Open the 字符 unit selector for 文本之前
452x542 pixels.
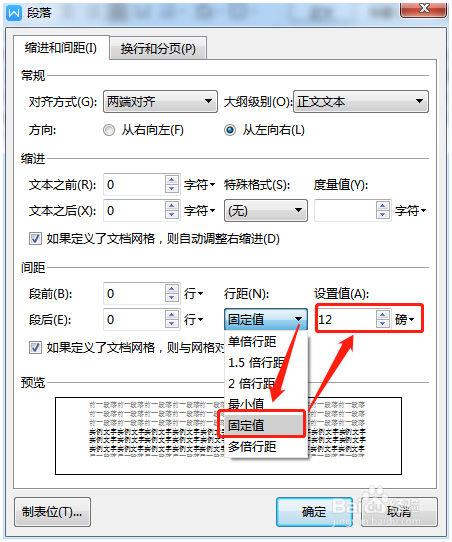pos(199,185)
